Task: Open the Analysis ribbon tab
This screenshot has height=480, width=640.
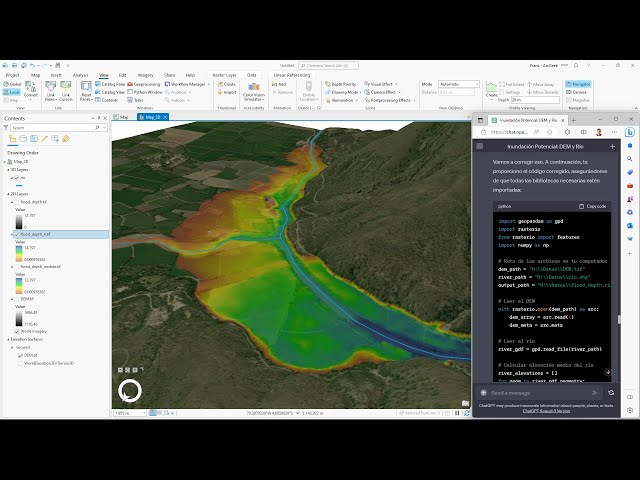Action: coord(80,75)
